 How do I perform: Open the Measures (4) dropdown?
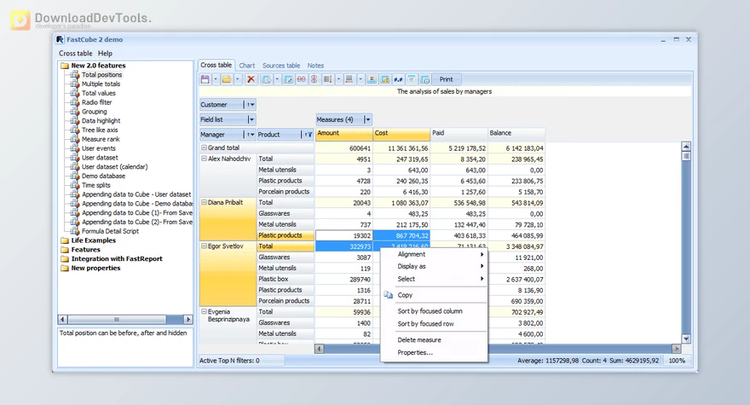tap(367, 120)
